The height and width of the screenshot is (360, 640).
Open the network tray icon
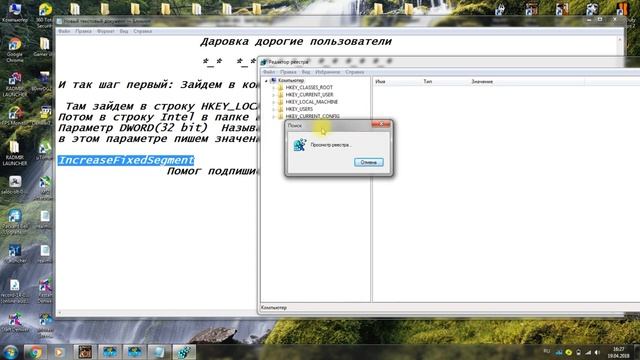click(x=588, y=352)
